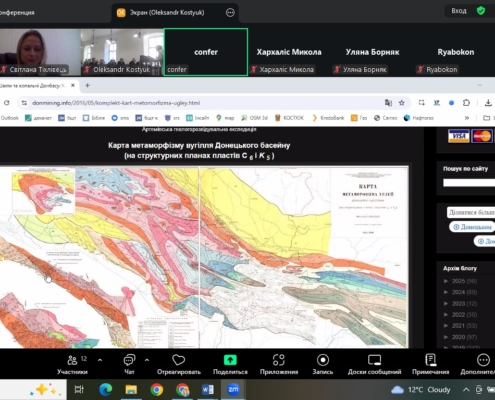Click the browser address bar URL
This screenshot has width=495, height=400.
click(116, 103)
